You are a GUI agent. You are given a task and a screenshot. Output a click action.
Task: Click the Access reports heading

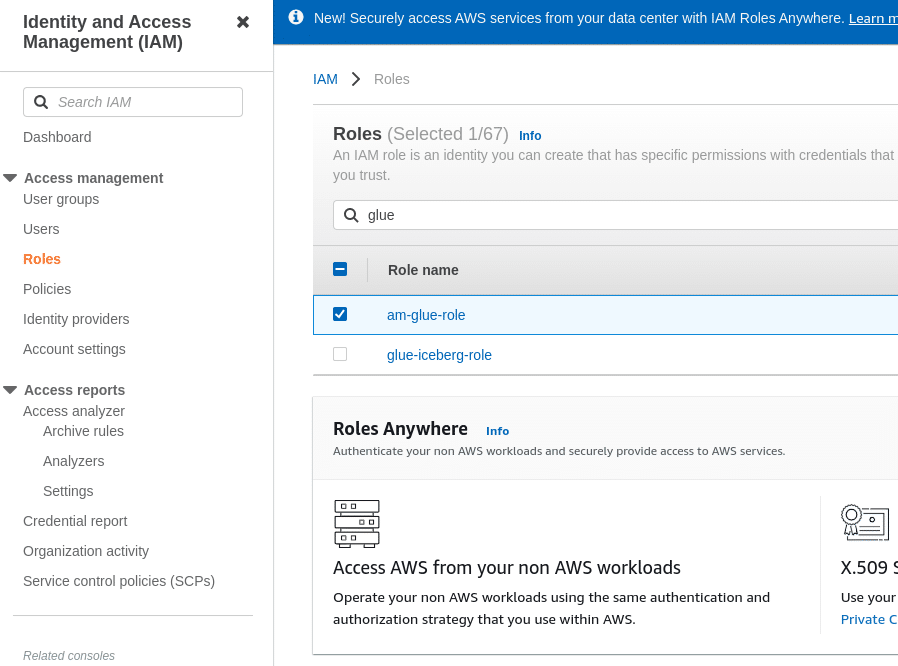click(74, 390)
